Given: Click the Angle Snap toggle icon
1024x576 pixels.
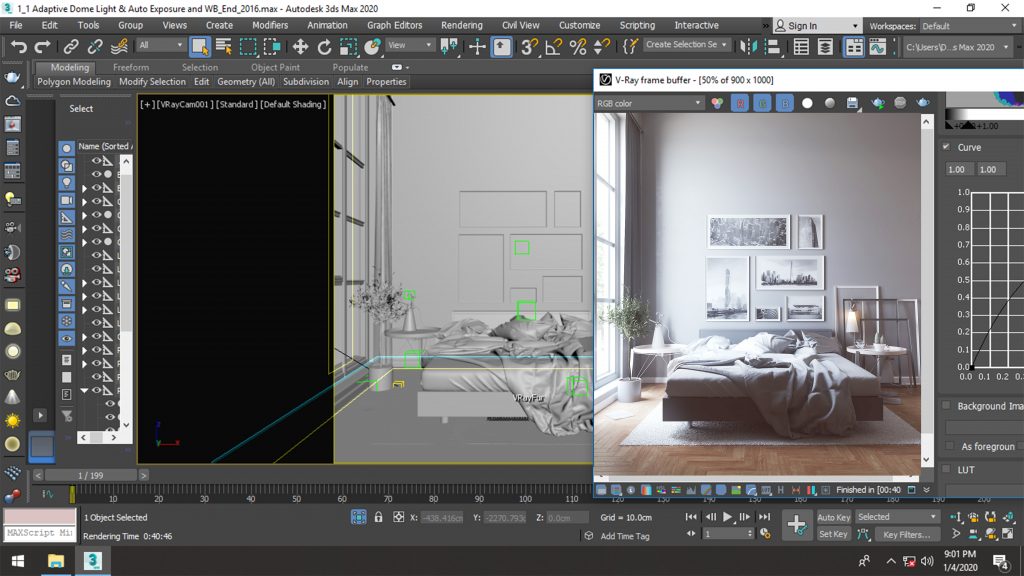Looking at the screenshot, I should pyautogui.click(x=553, y=46).
